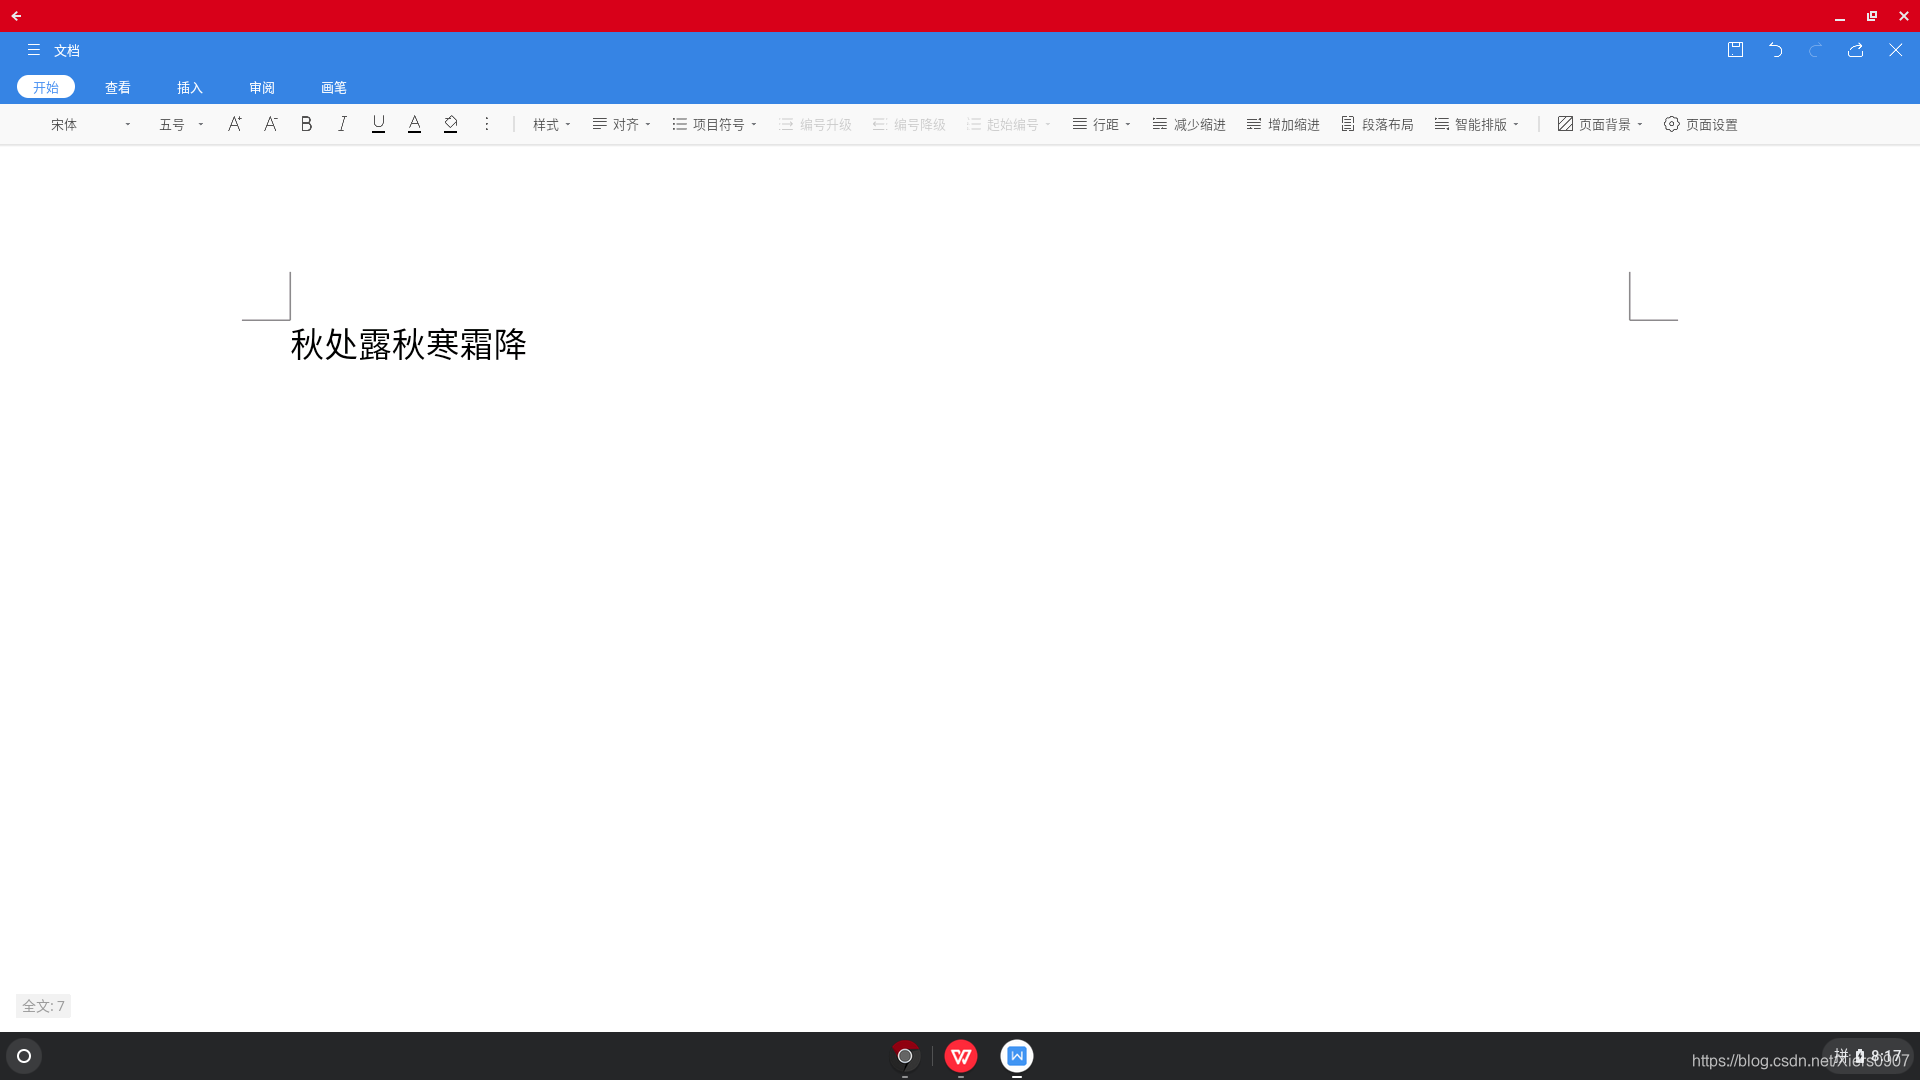Decrease font size with A- icon

tap(270, 124)
